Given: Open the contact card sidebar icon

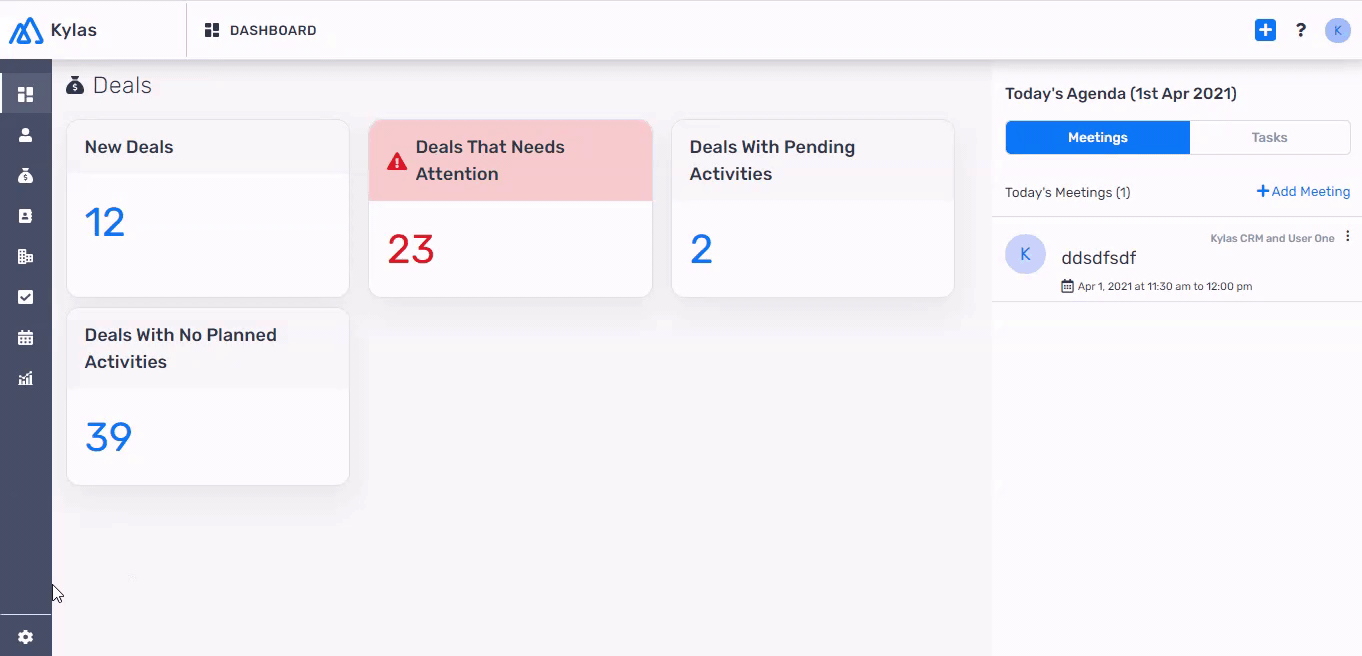Looking at the screenshot, I should [26, 216].
